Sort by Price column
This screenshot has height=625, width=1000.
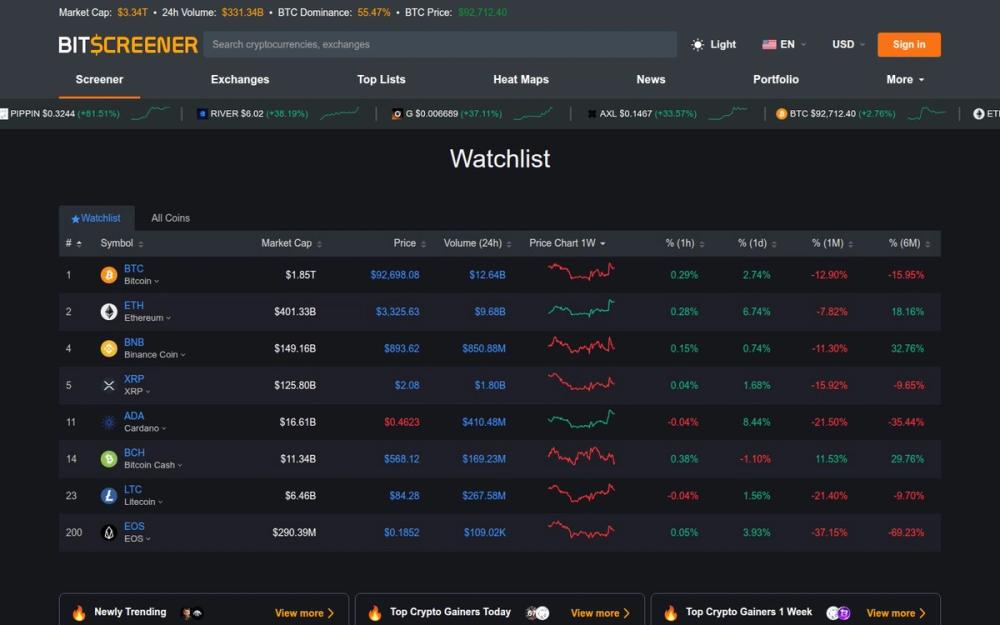tap(409, 244)
